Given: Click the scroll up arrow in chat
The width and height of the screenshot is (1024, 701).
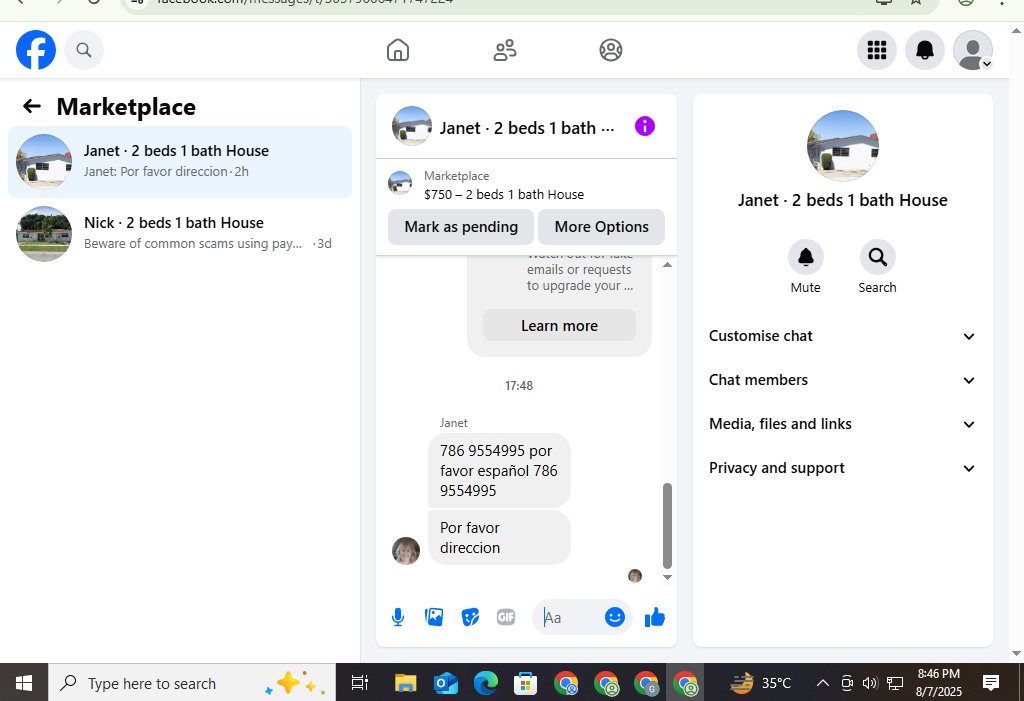Looking at the screenshot, I should [x=667, y=265].
